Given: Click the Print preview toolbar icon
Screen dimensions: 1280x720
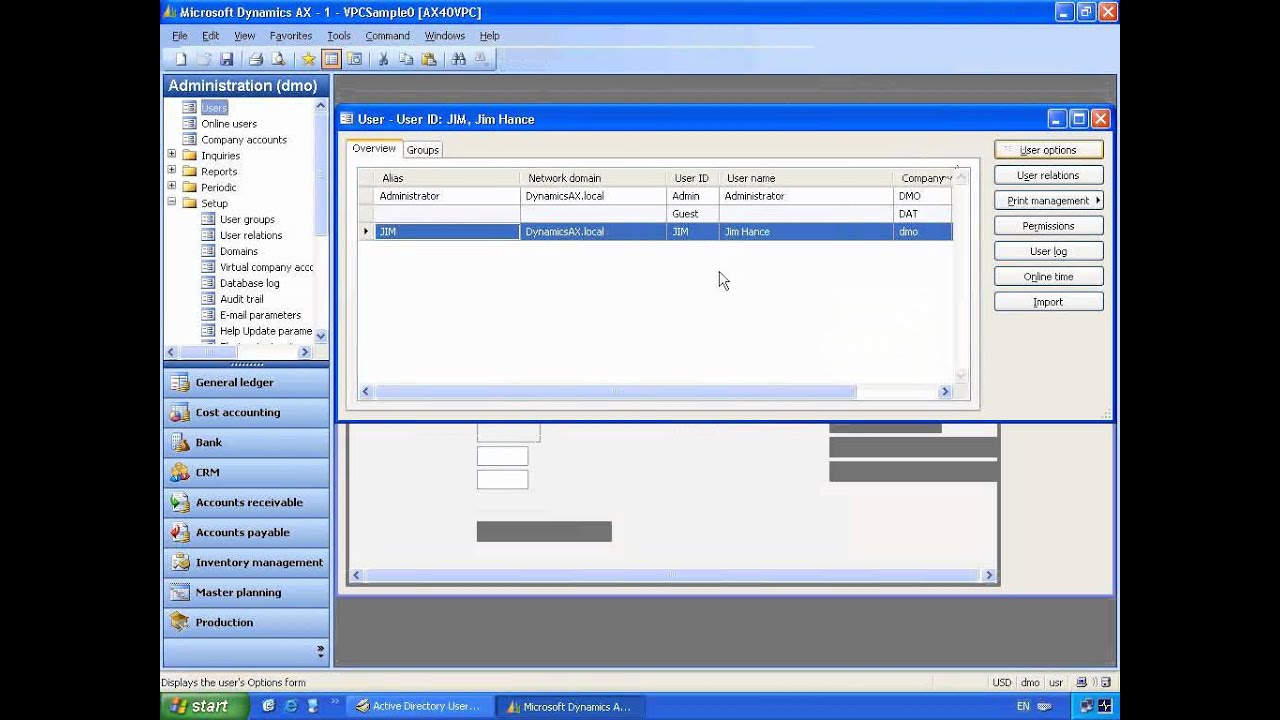Looking at the screenshot, I should point(279,59).
